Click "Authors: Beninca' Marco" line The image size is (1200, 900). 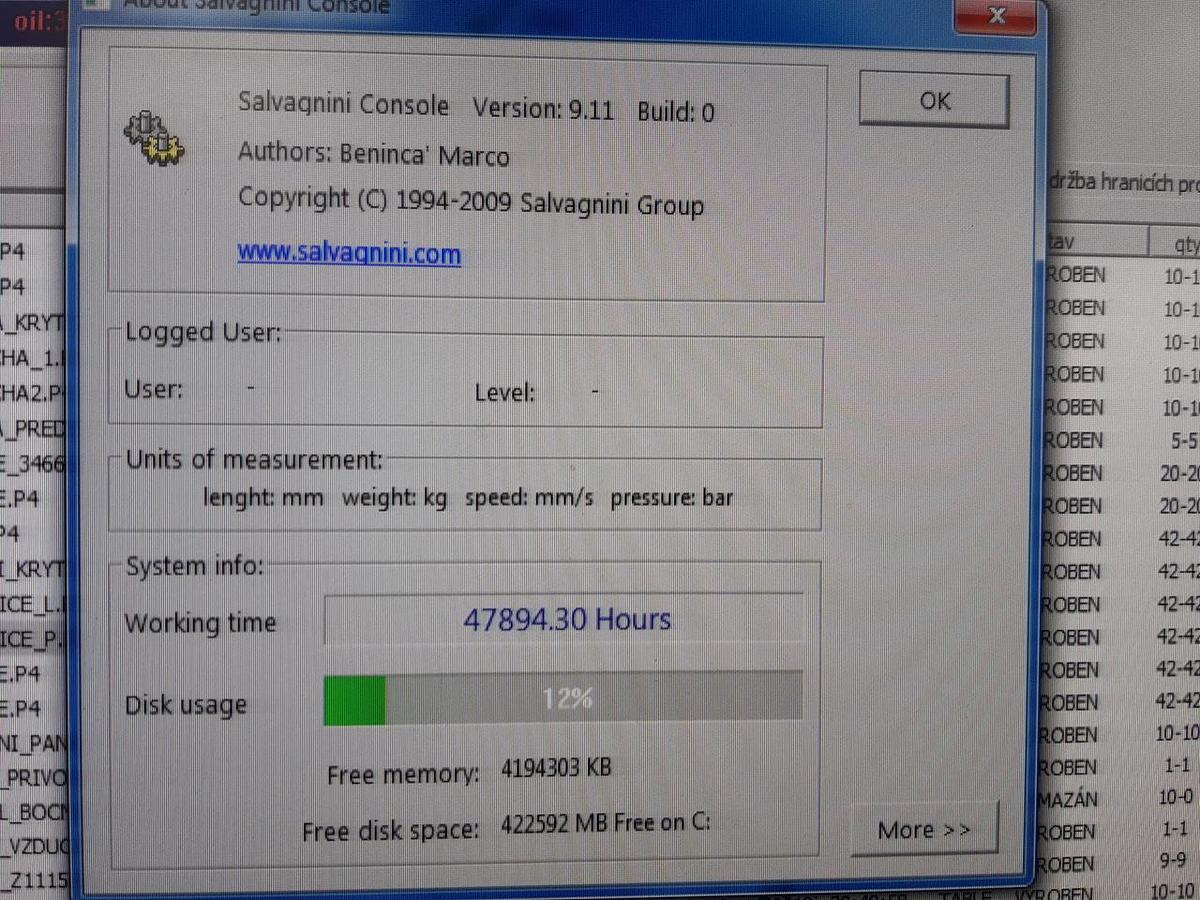point(374,155)
